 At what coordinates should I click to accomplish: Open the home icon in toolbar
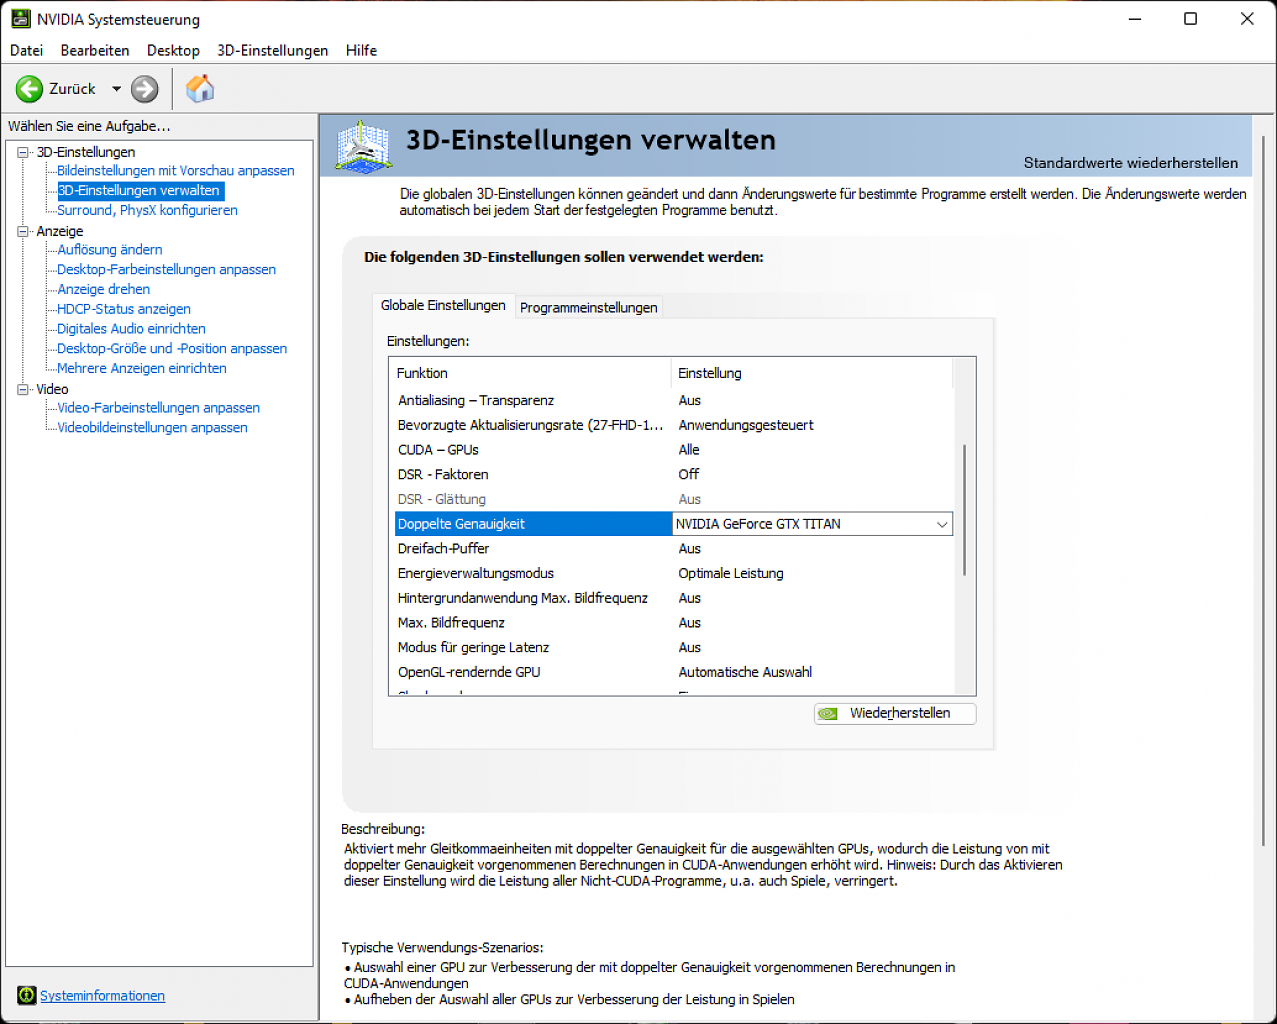coord(200,88)
